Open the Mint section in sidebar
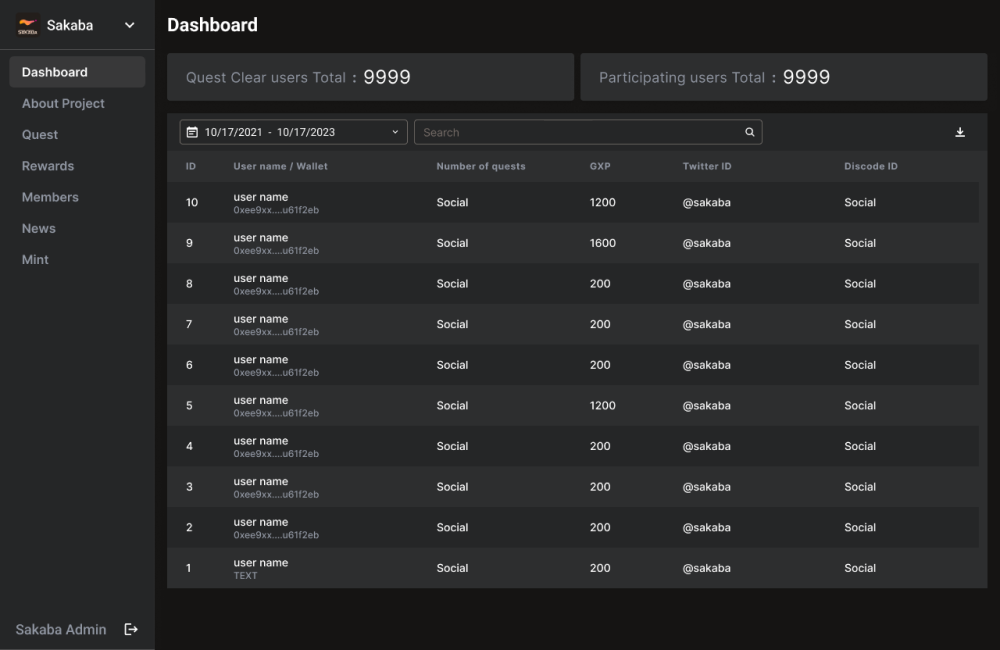 click(x=35, y=259)
